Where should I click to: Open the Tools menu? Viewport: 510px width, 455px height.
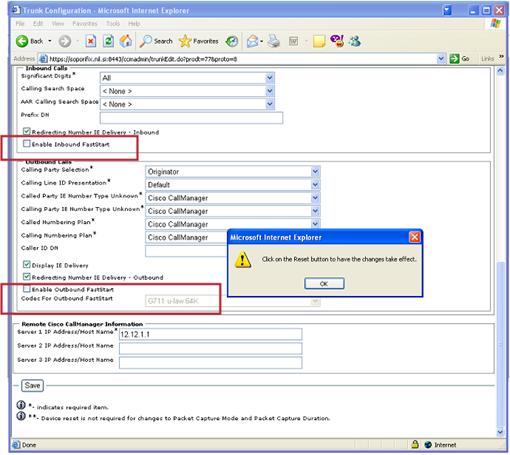coord(113,24)
